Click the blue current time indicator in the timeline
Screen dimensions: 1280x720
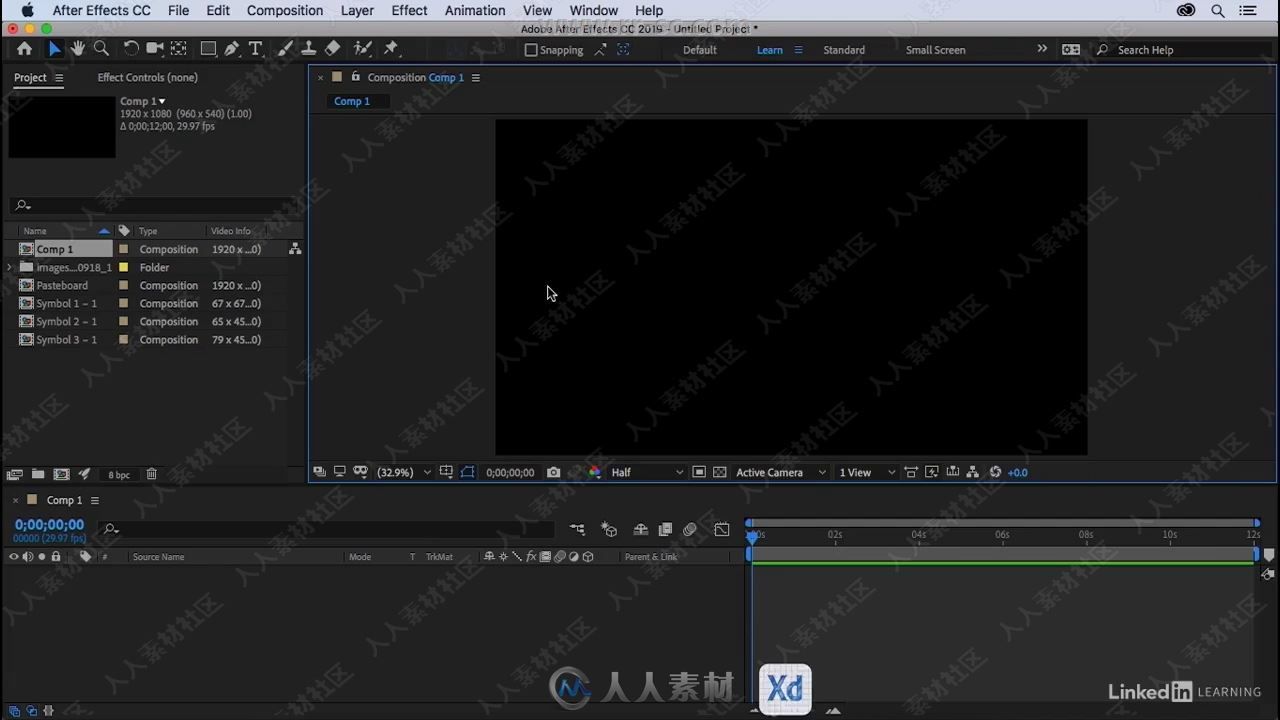pos(752,536)
